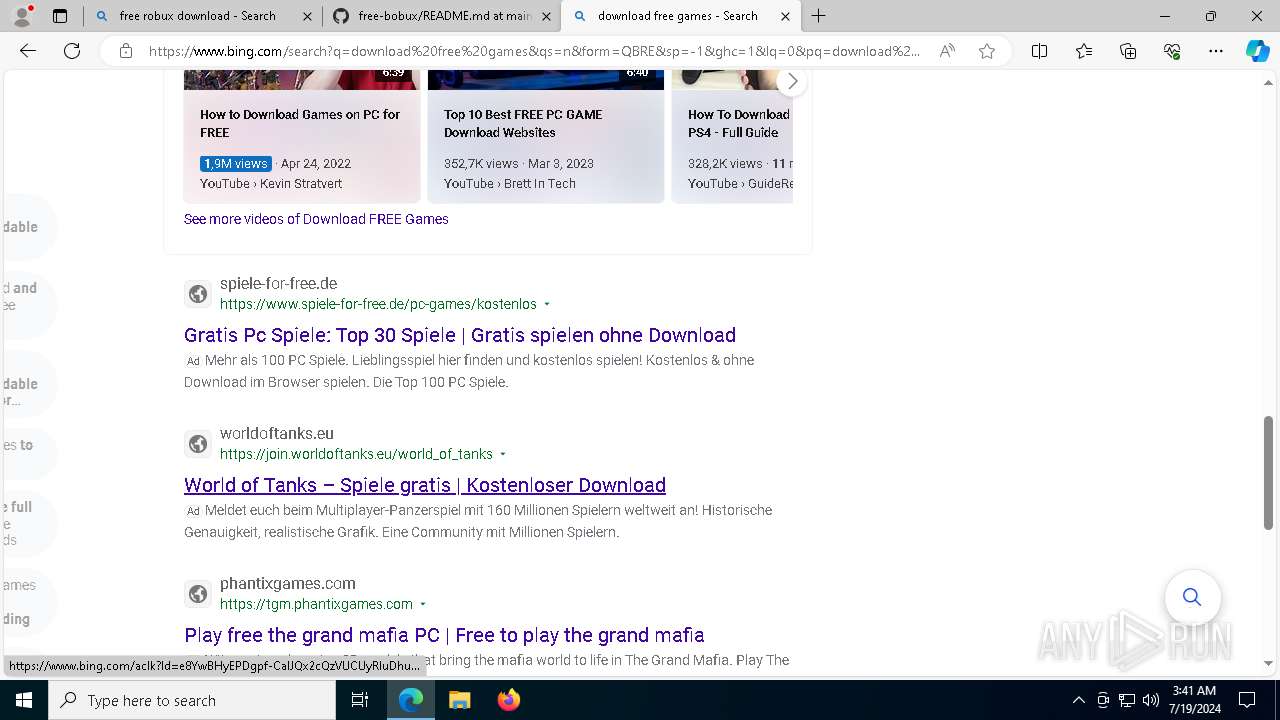This screenshot has height=720, width=1280.
Task: Reload the page with refresh icon
Action: pyautogui.click(x=72, y=51)
